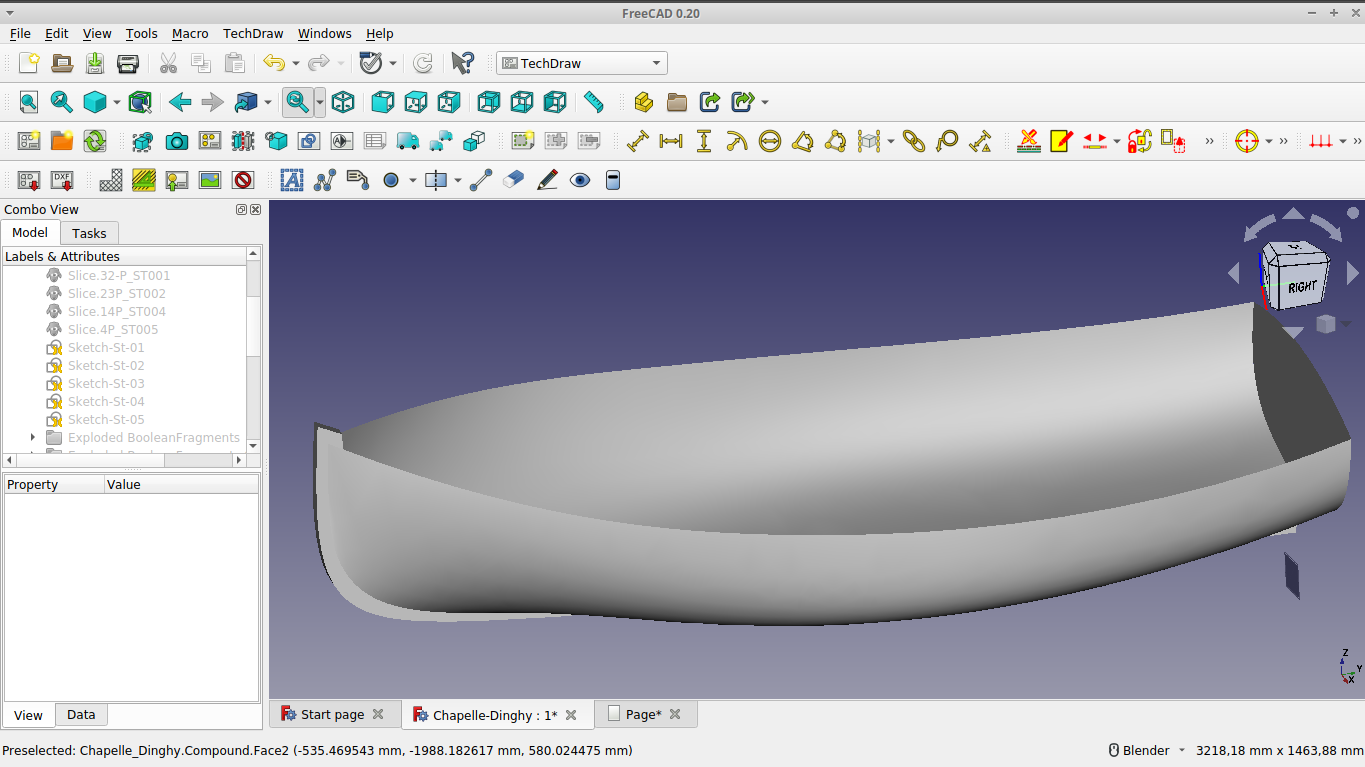This screenshot has width=1365, height=767.
Task: Click the RIGHT face of the navigation cube
Action: coord(1302,287)
